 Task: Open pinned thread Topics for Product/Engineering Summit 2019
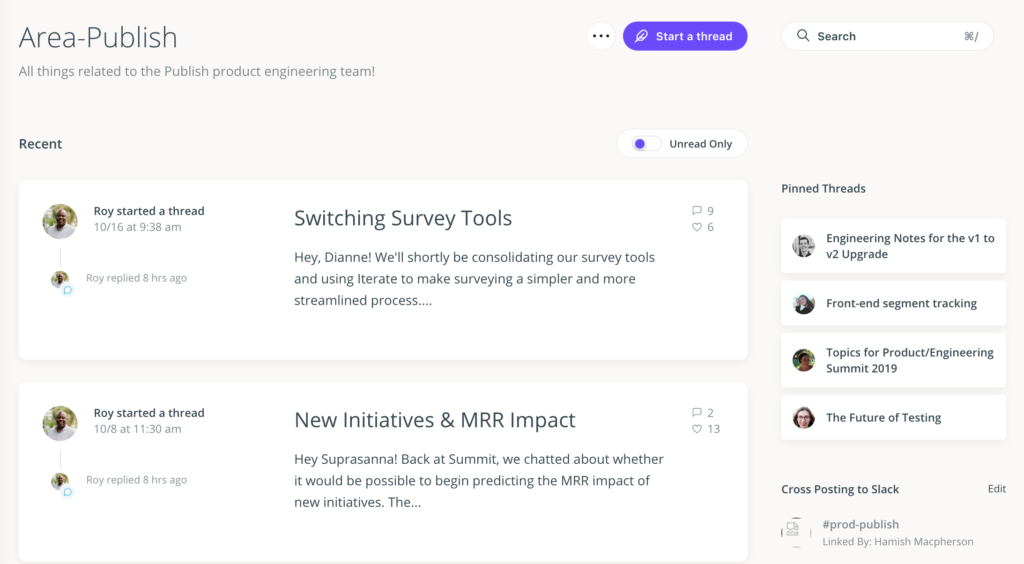pos(893,360)
